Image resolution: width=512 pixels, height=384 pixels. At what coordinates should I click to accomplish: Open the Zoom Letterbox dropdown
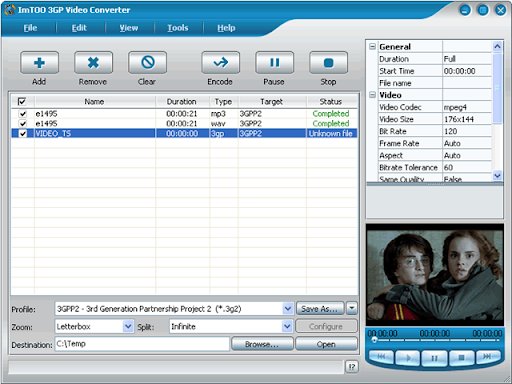128,326
